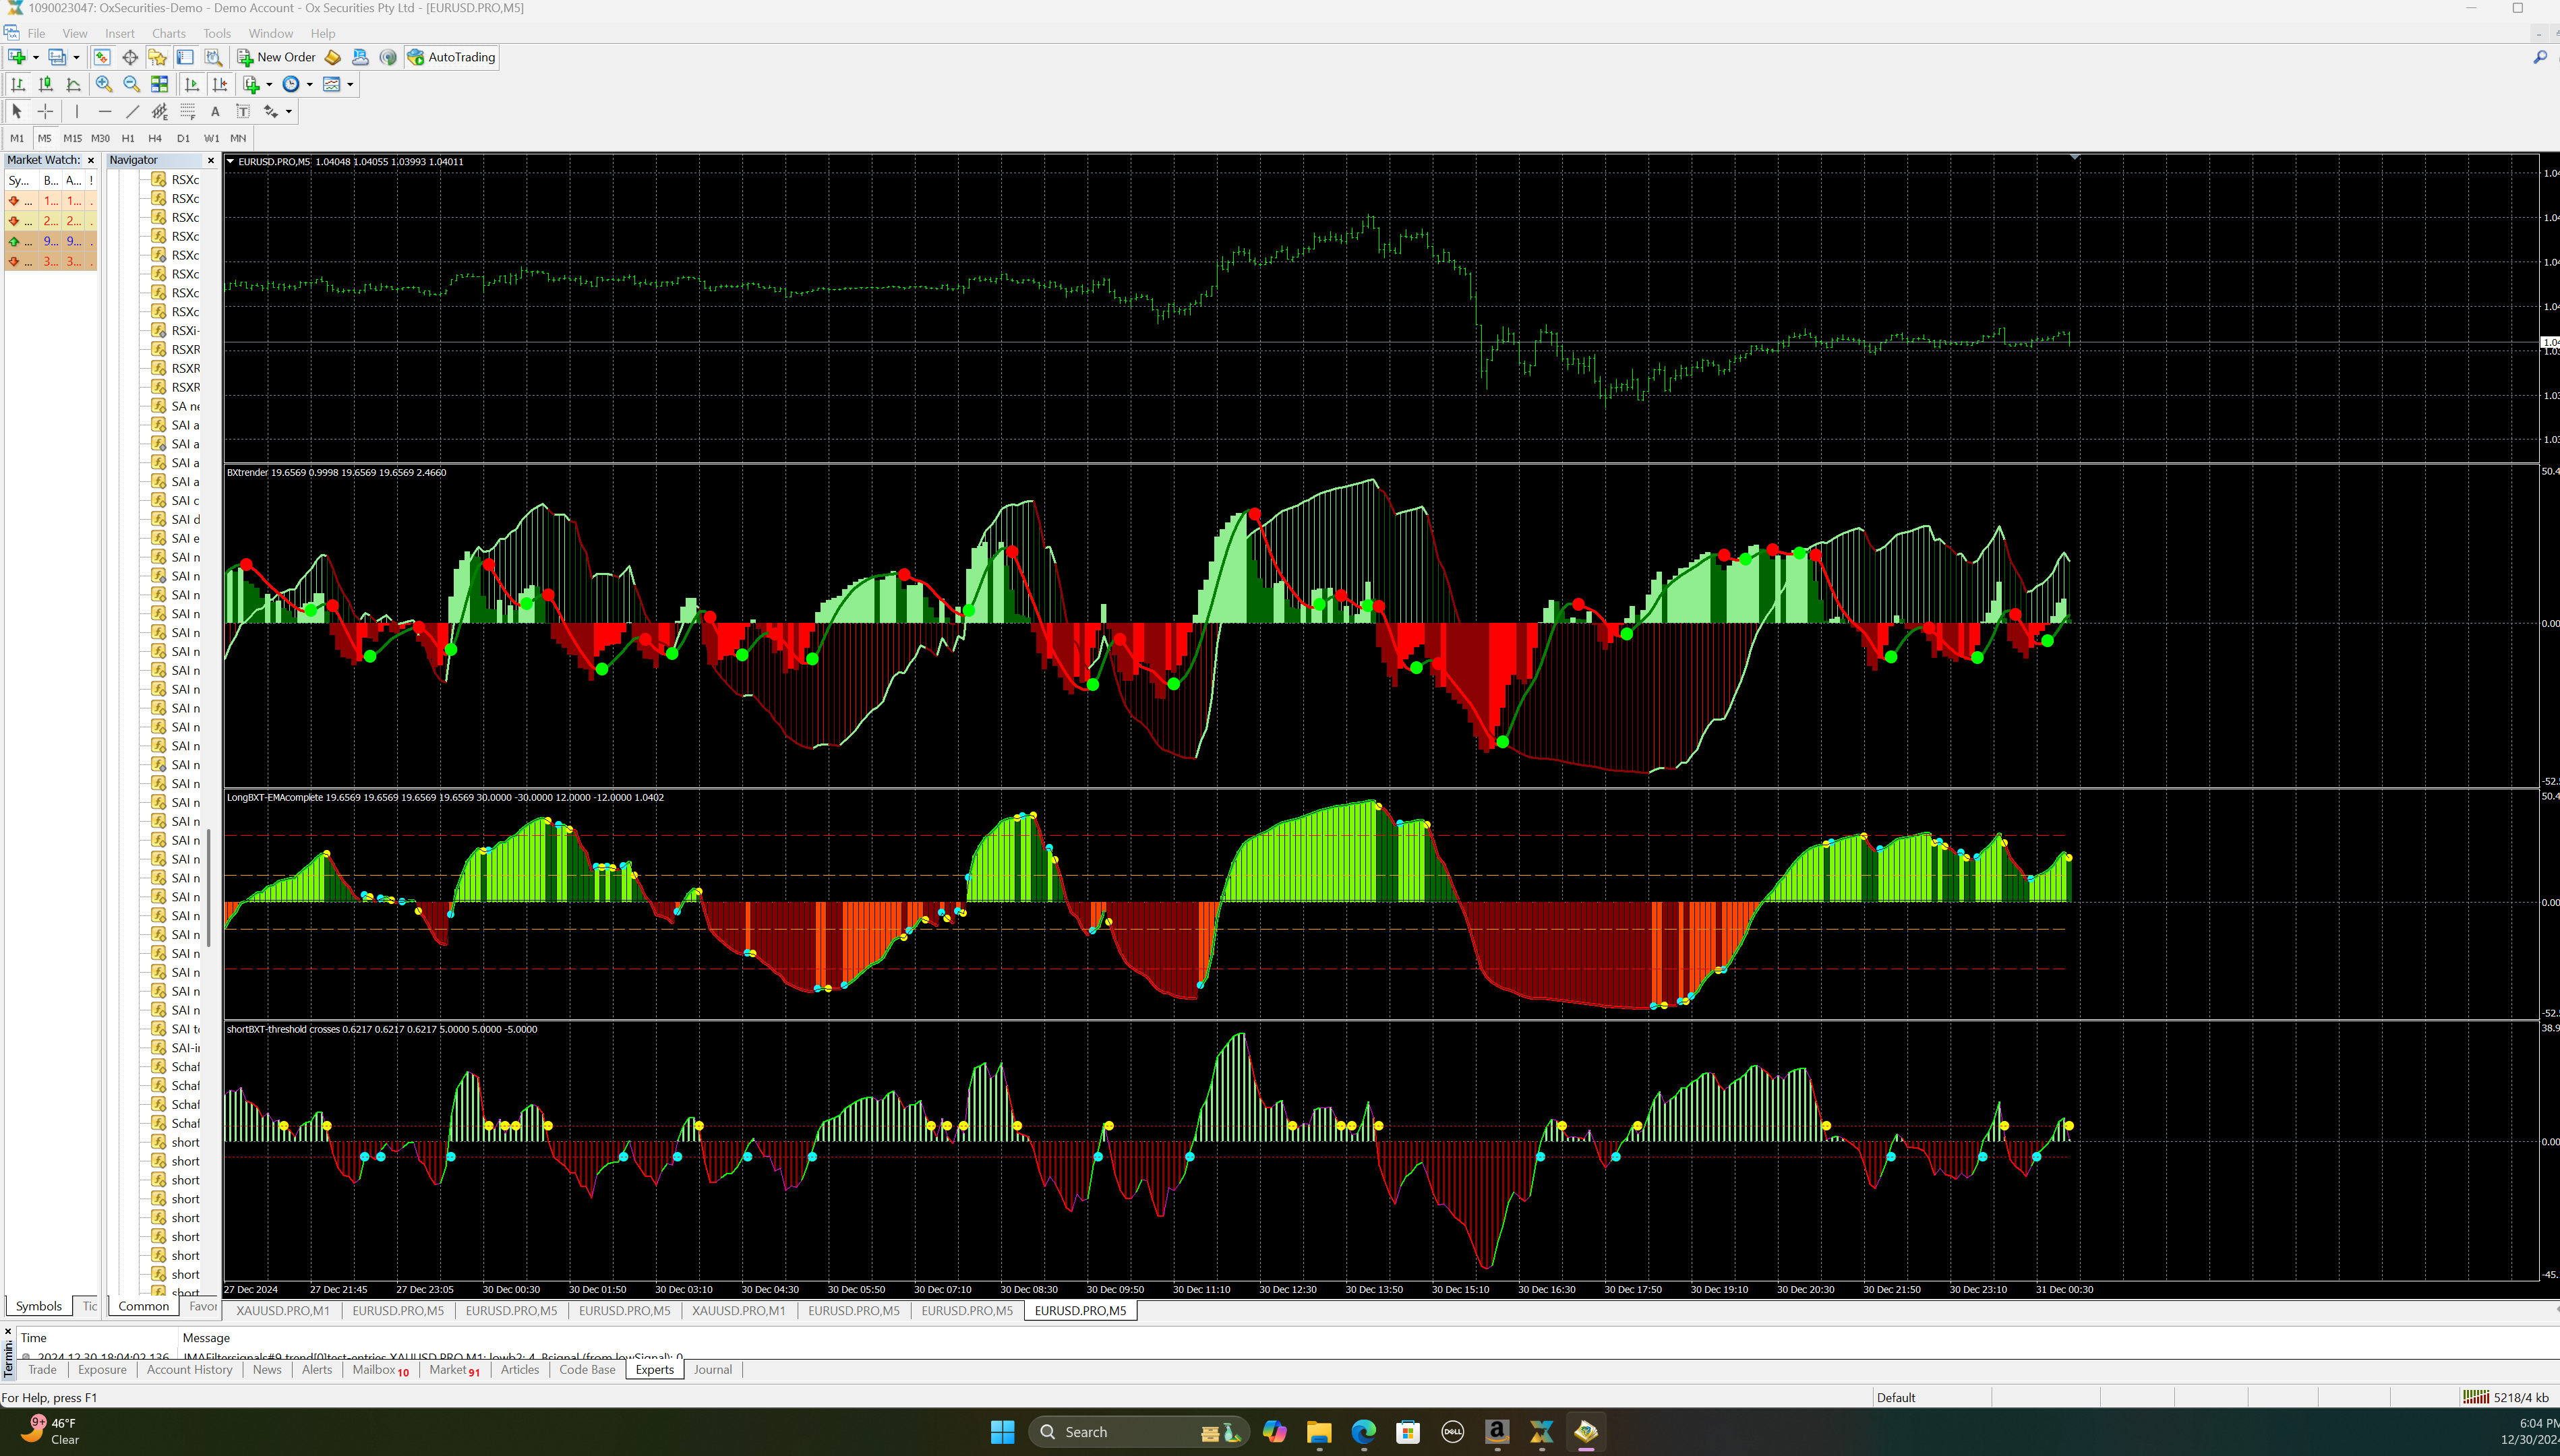Open the indicators list dropdown arrow

click(269, 84)
